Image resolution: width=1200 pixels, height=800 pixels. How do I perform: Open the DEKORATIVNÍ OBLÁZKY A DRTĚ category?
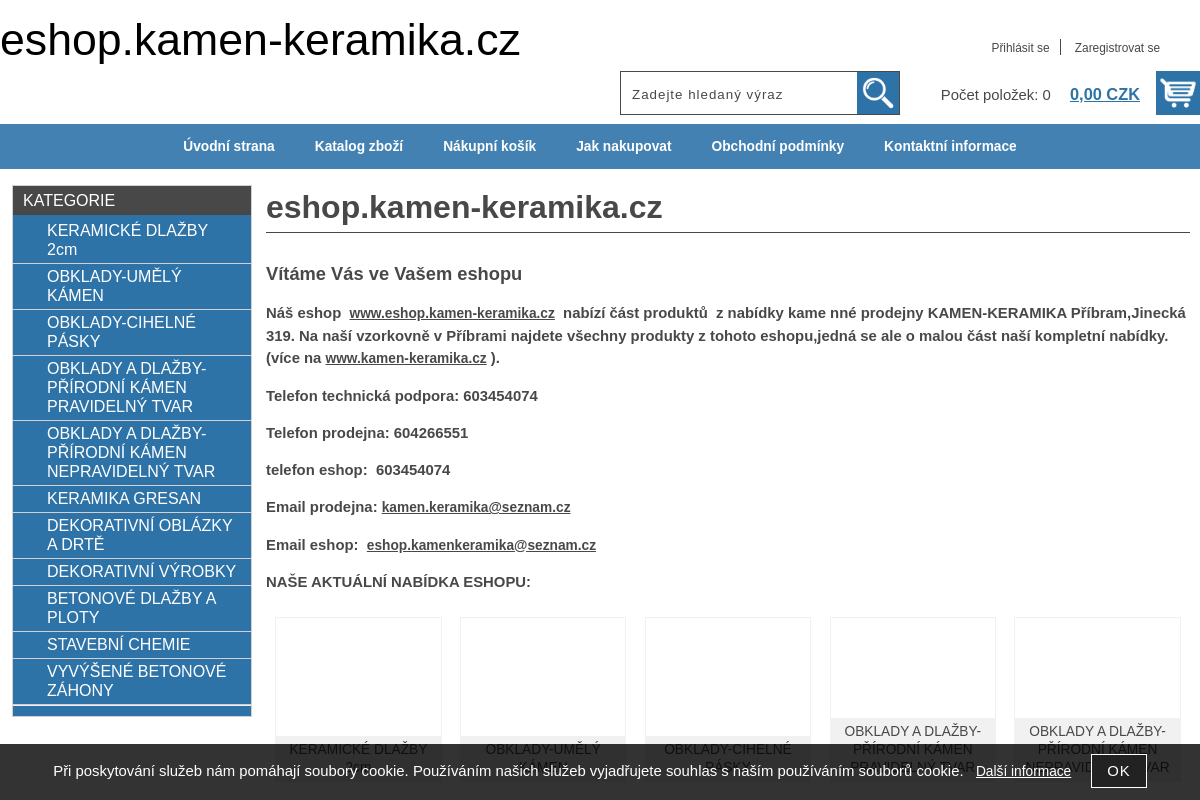(140, 534)
